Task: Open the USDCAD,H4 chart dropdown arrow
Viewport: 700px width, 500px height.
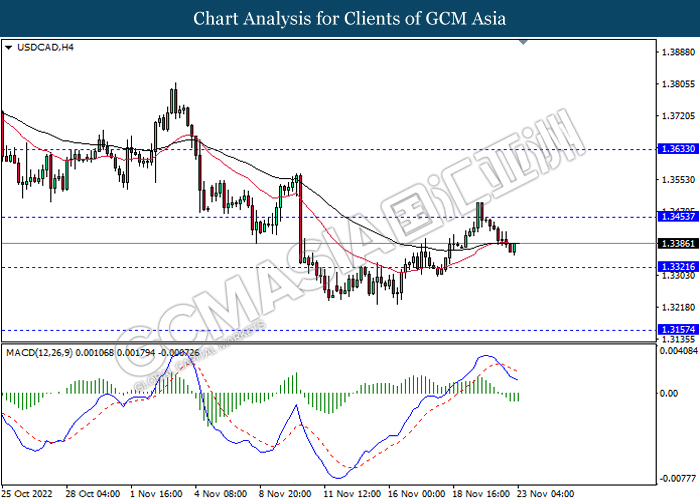Action: [x=8, y=47]
